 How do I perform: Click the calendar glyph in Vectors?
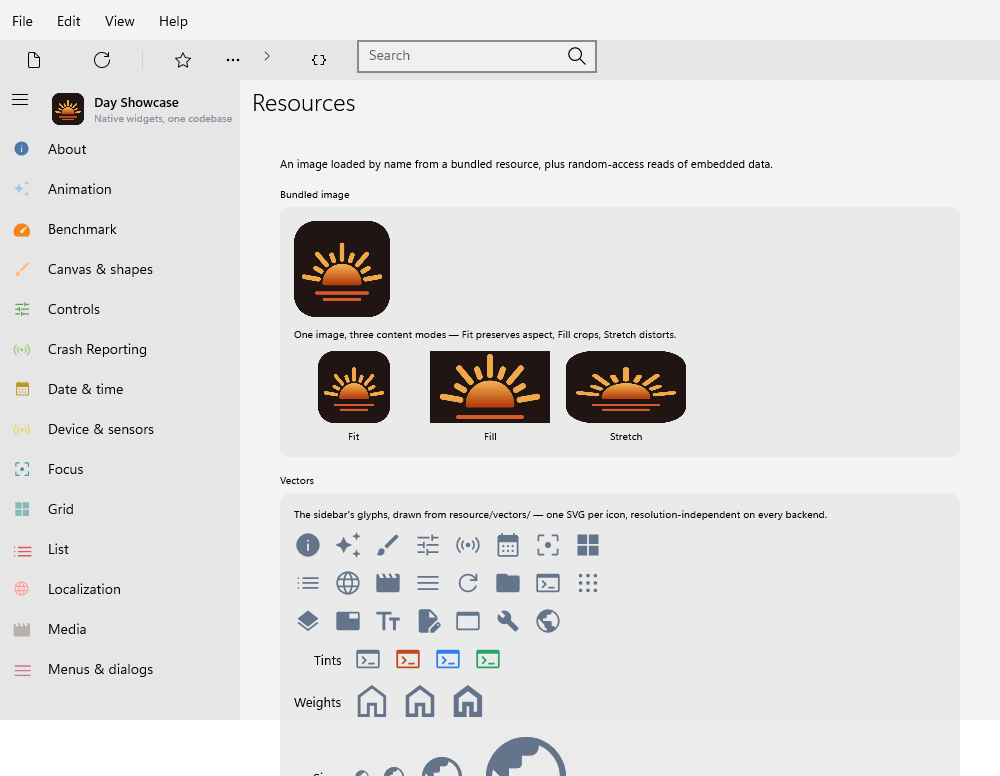click(508, 545)
